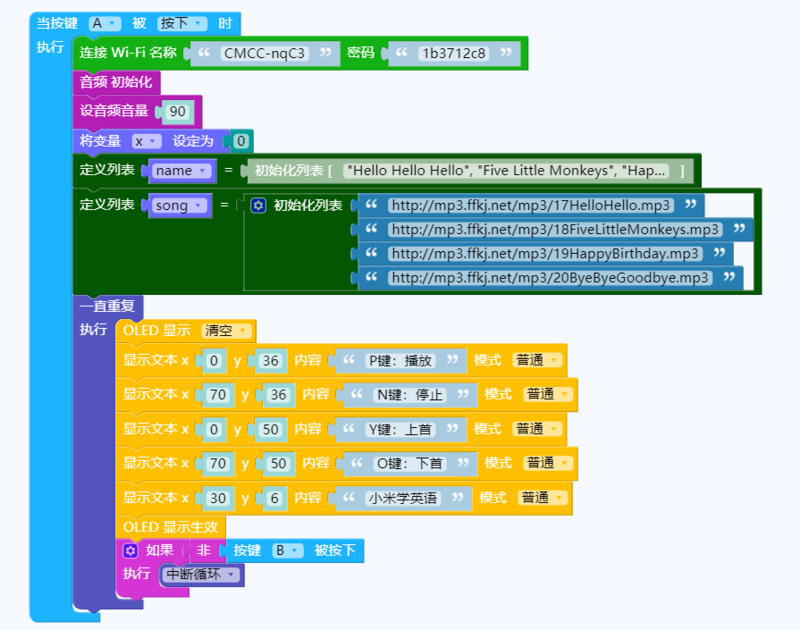The image size is (800, 630).
Task: Select the OLED 显示生效 block
Action: pos(170,526)
